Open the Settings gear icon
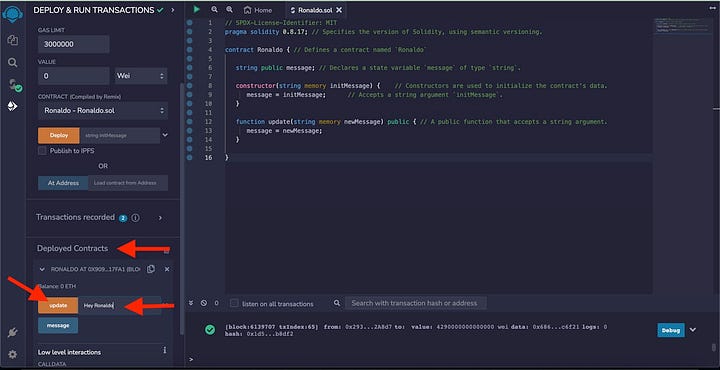The image size is (720, 370). click(x=12, y=354)
